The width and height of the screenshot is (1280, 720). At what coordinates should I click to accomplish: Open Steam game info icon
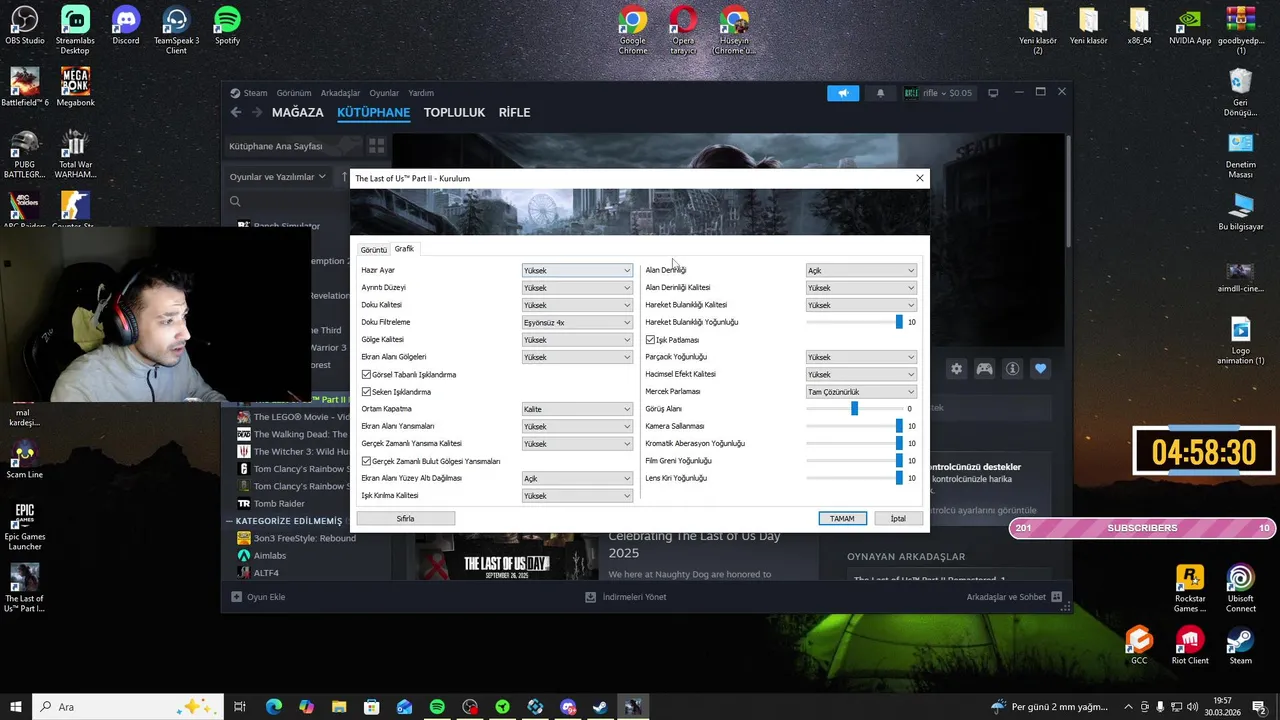point(1012,369)
